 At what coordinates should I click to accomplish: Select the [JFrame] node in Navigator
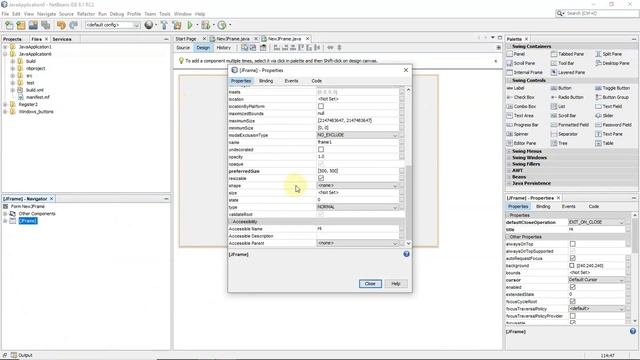point(28,221)
